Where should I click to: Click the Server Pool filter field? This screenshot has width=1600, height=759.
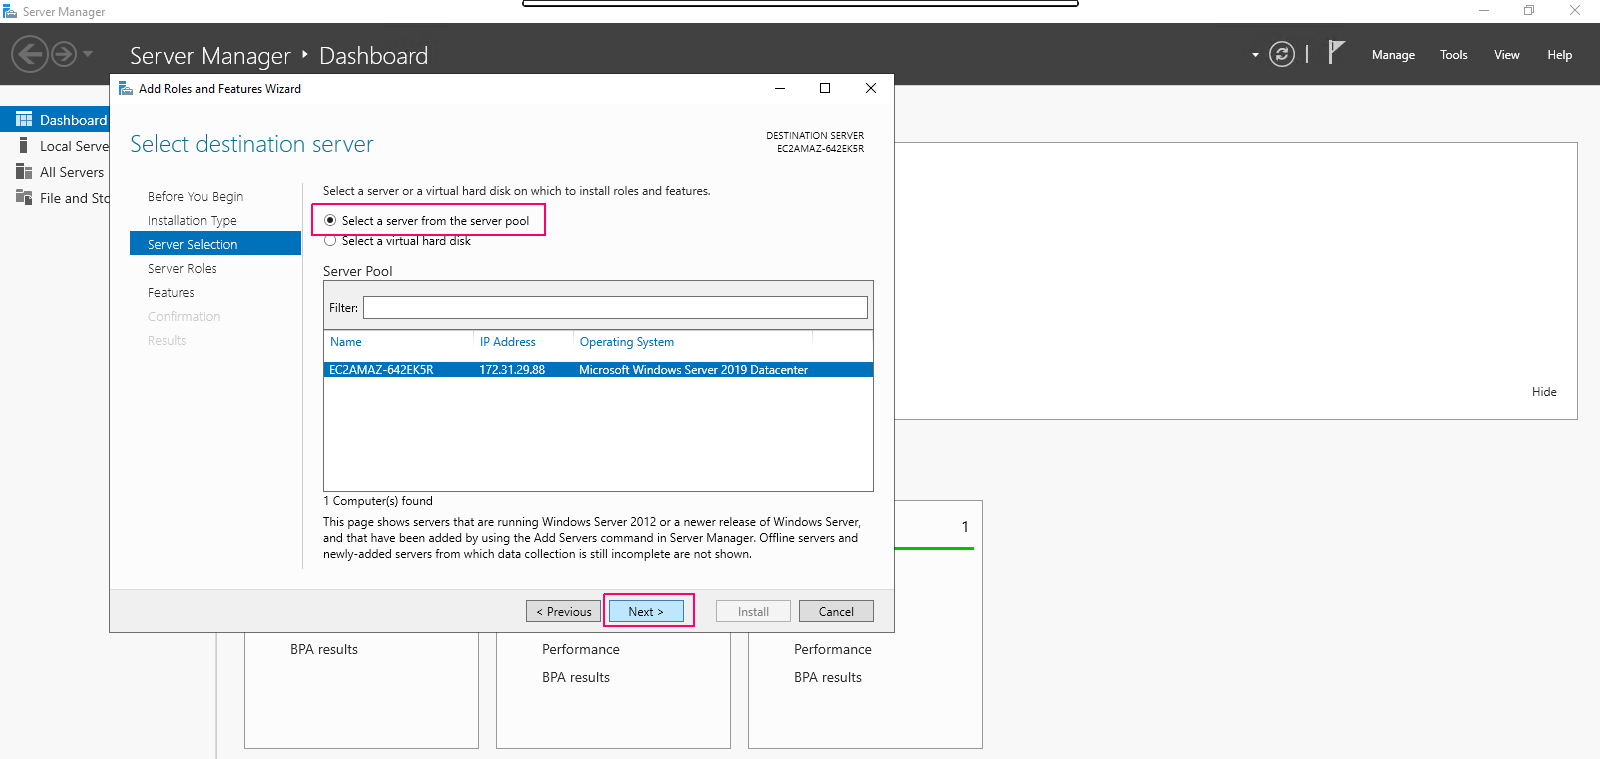[x=615, y=307]
